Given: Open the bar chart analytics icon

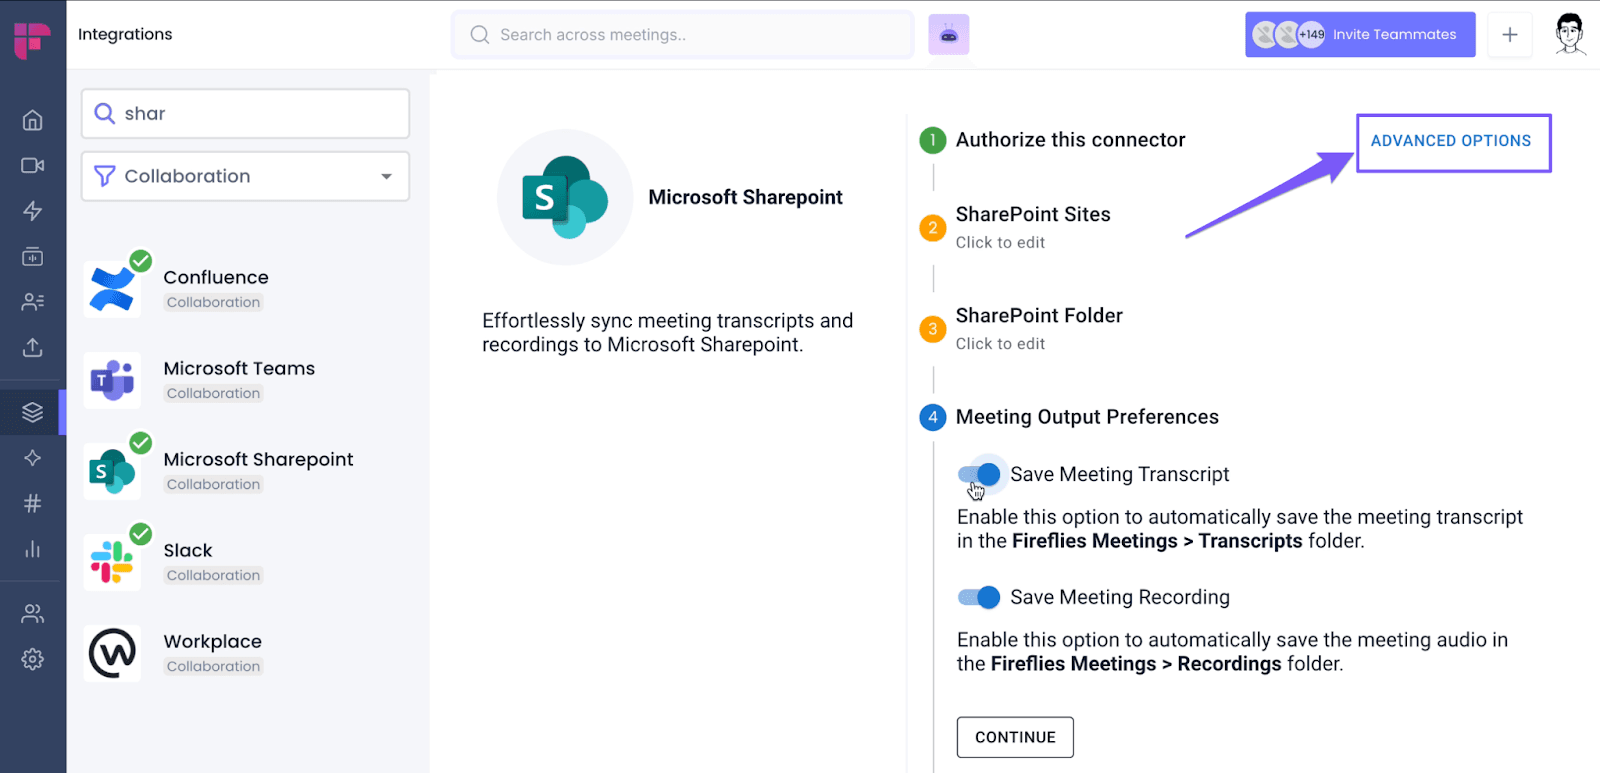Looking at the screenshot, I should pyautogui.click(x=32, y=549).
